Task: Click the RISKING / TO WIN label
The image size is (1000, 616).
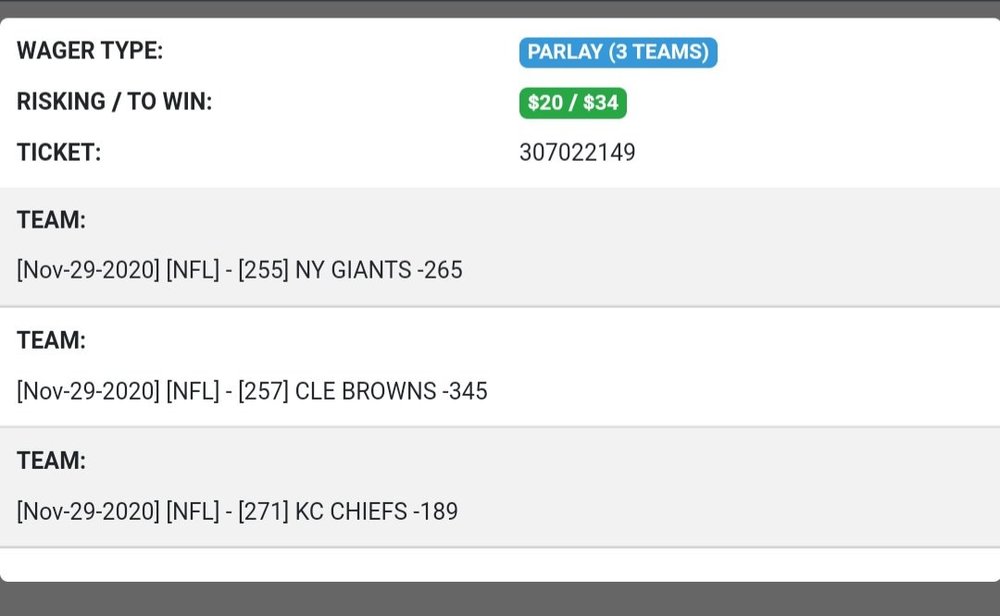Action: (115, 102)
